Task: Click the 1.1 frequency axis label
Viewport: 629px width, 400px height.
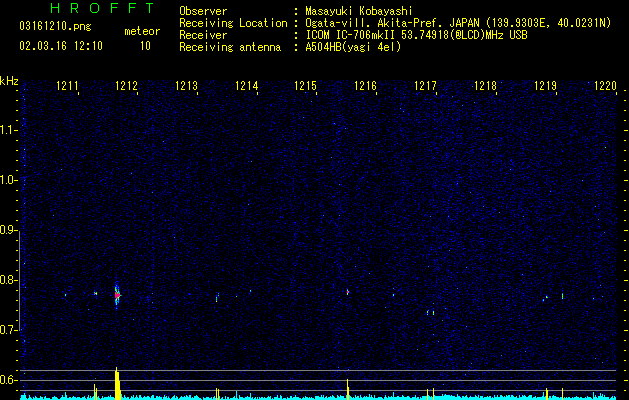Action: (x=9, y=130)
